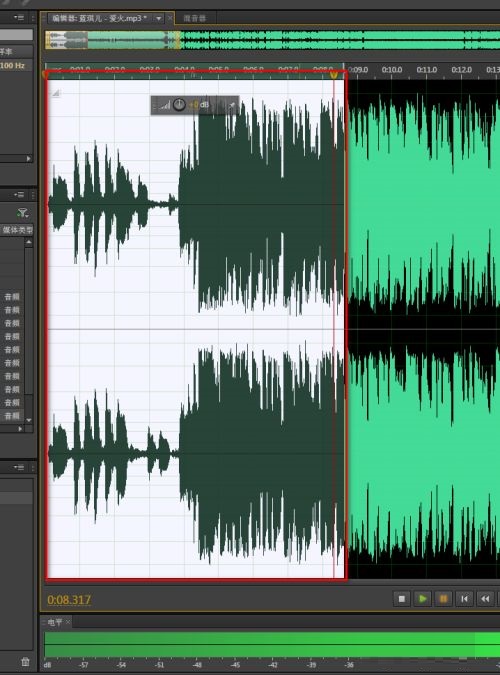The width and height of the screenshot is (500, 675).
Task: Select the 编辑器 editor tab
Action: [100, 19]
